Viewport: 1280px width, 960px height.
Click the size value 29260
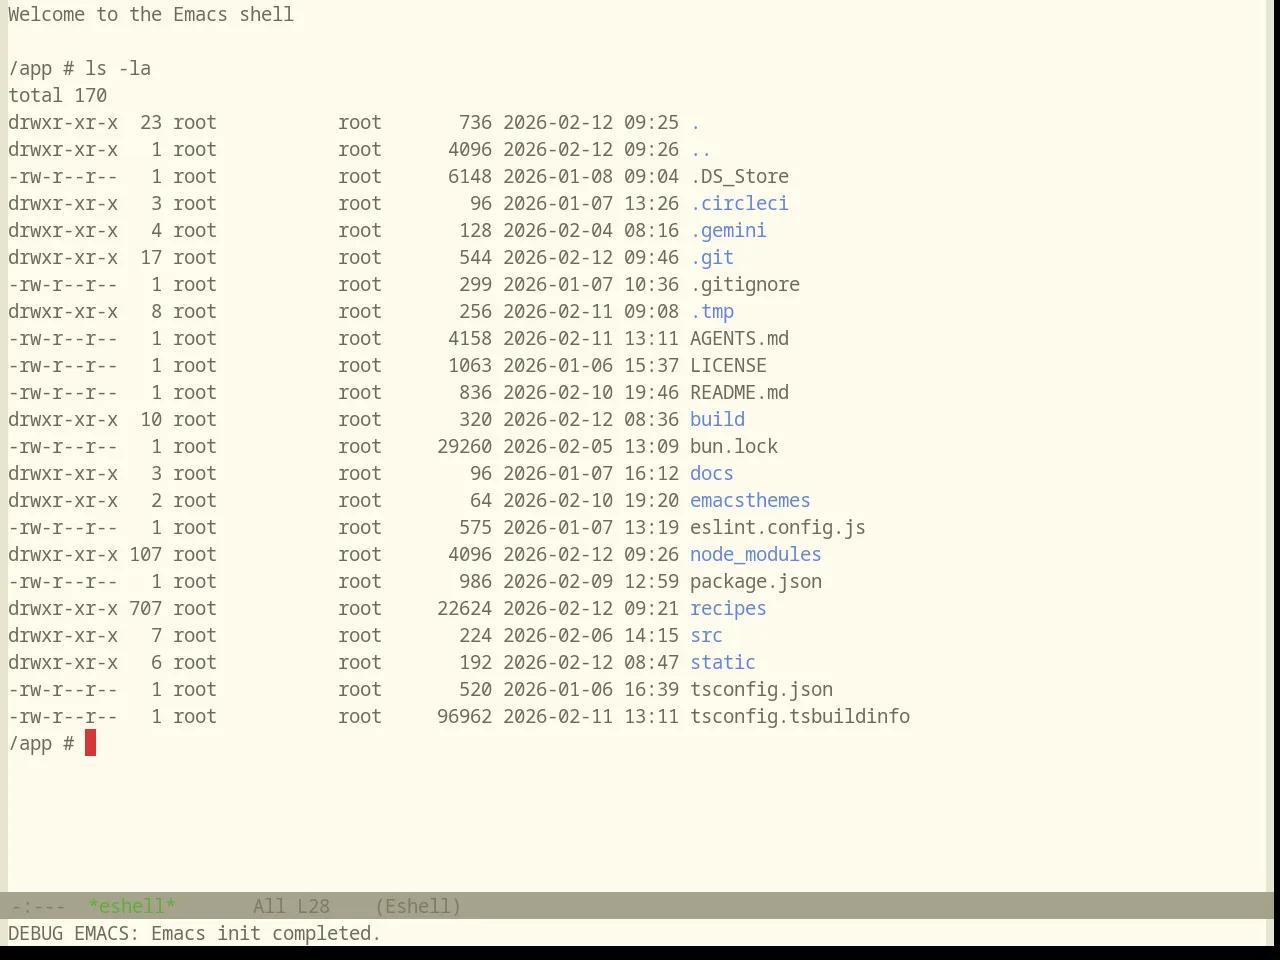pos(464,446)
